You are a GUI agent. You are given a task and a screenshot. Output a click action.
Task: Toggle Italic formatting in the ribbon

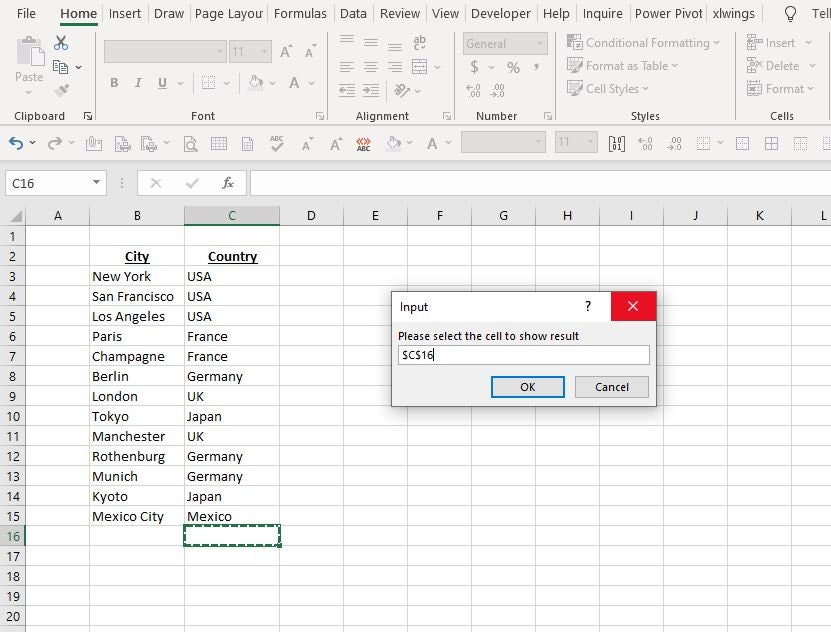click(x=138, y=83)
